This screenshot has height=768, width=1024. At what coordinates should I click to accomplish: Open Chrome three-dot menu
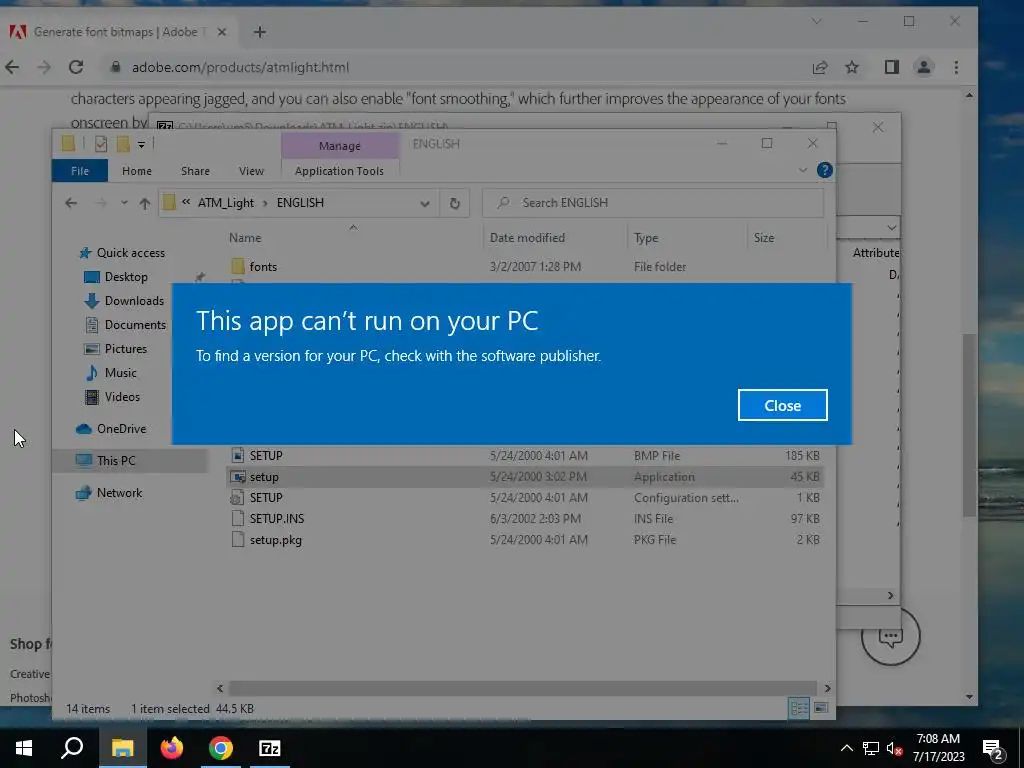pos(956,67)
